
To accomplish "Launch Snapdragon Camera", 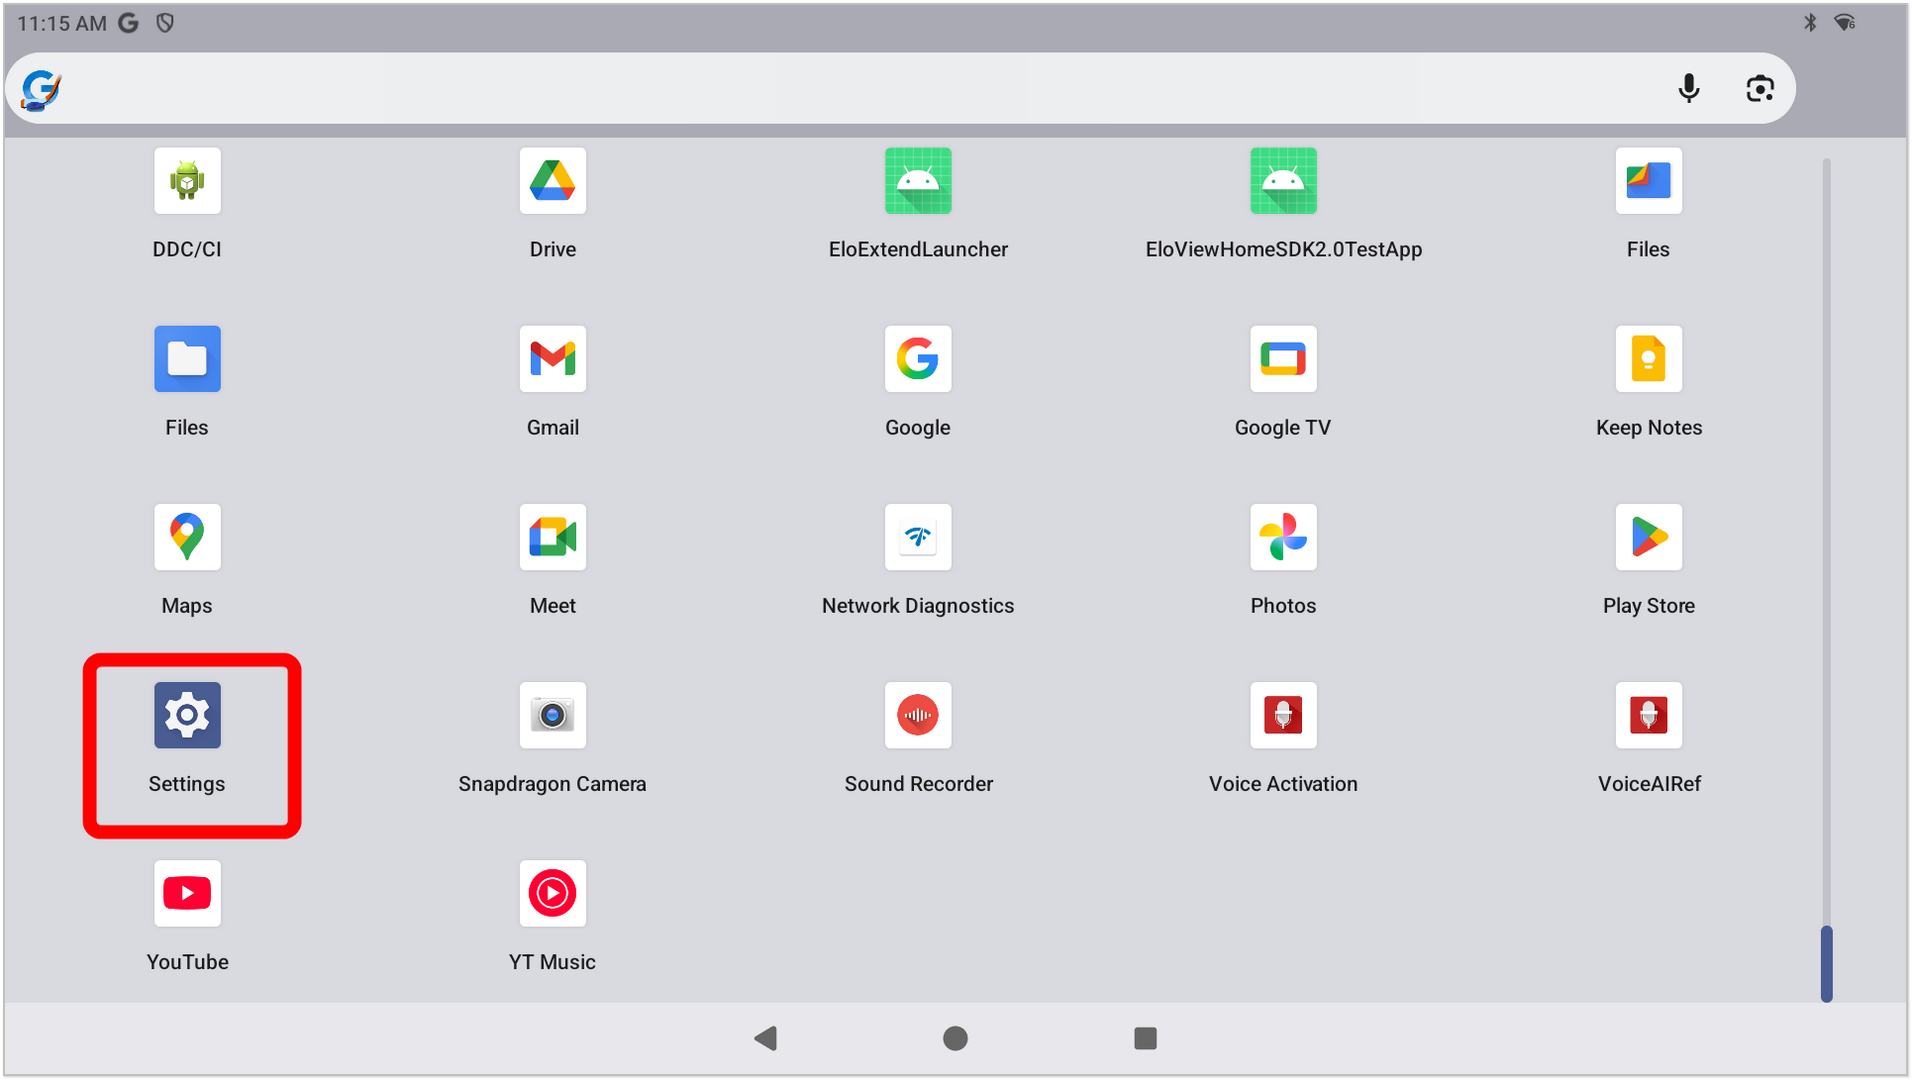I will 553,715.
